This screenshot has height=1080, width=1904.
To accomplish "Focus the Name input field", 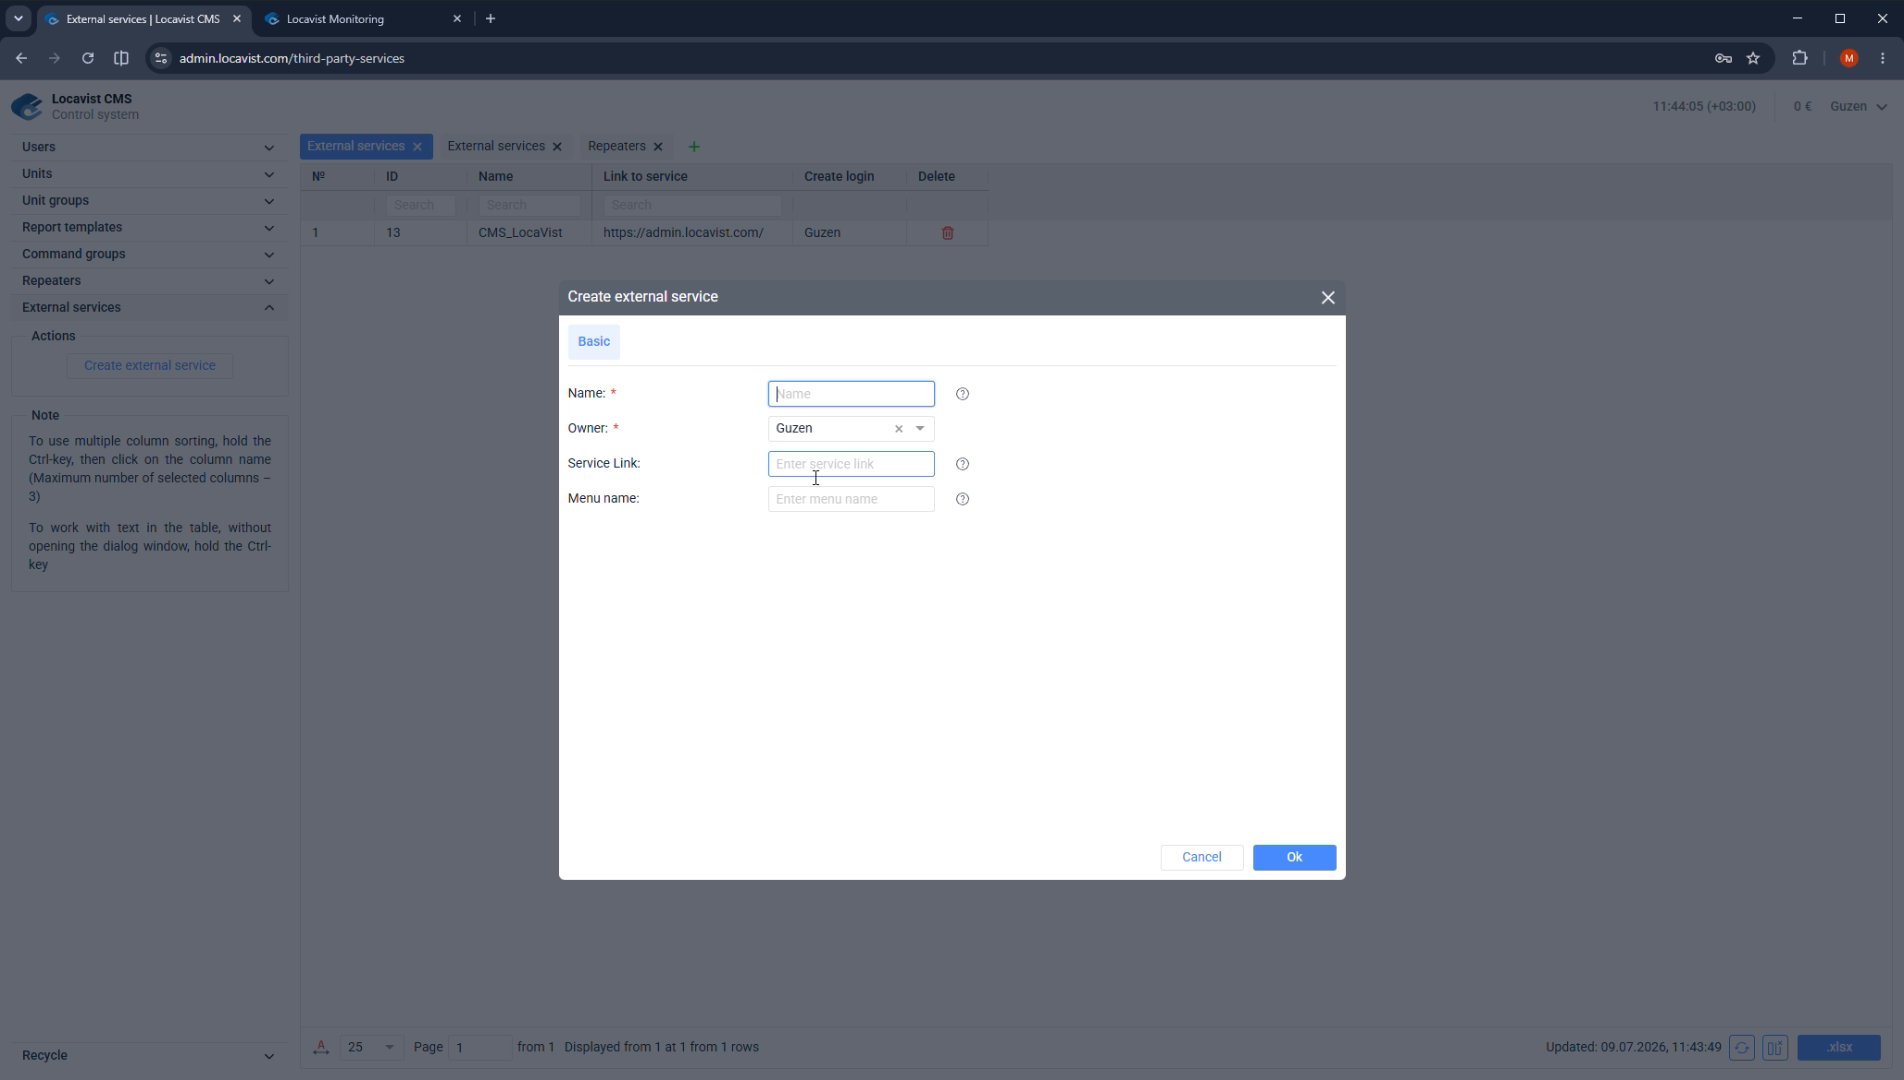I will pyautogui.click(x=851, y=394).
